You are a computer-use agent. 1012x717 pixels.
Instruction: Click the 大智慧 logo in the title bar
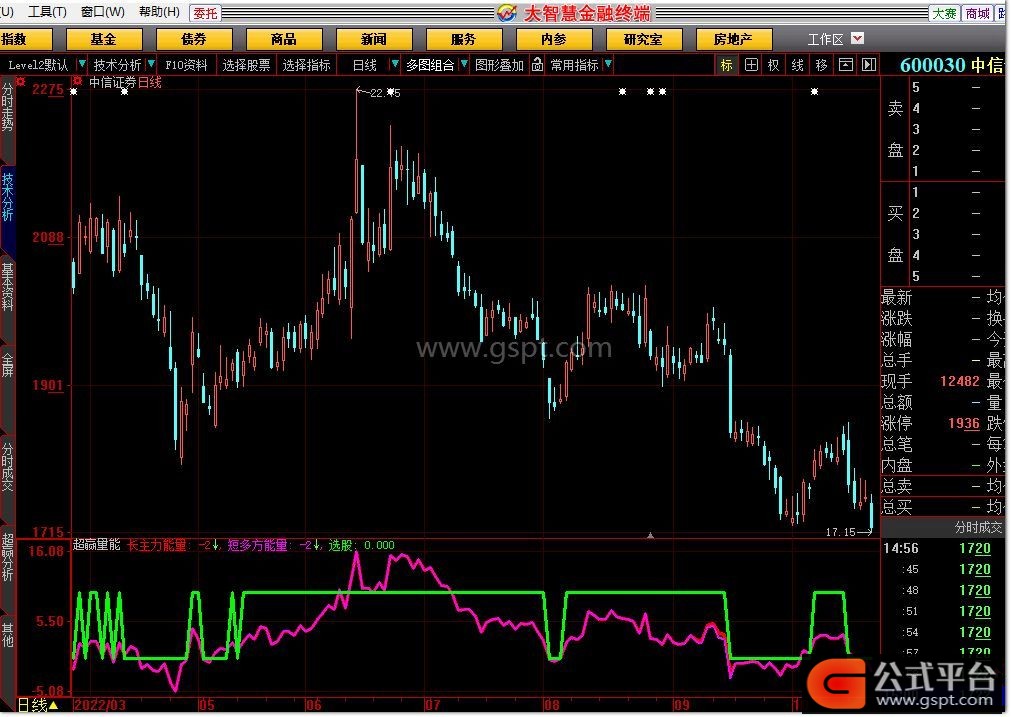pos(507,13)
